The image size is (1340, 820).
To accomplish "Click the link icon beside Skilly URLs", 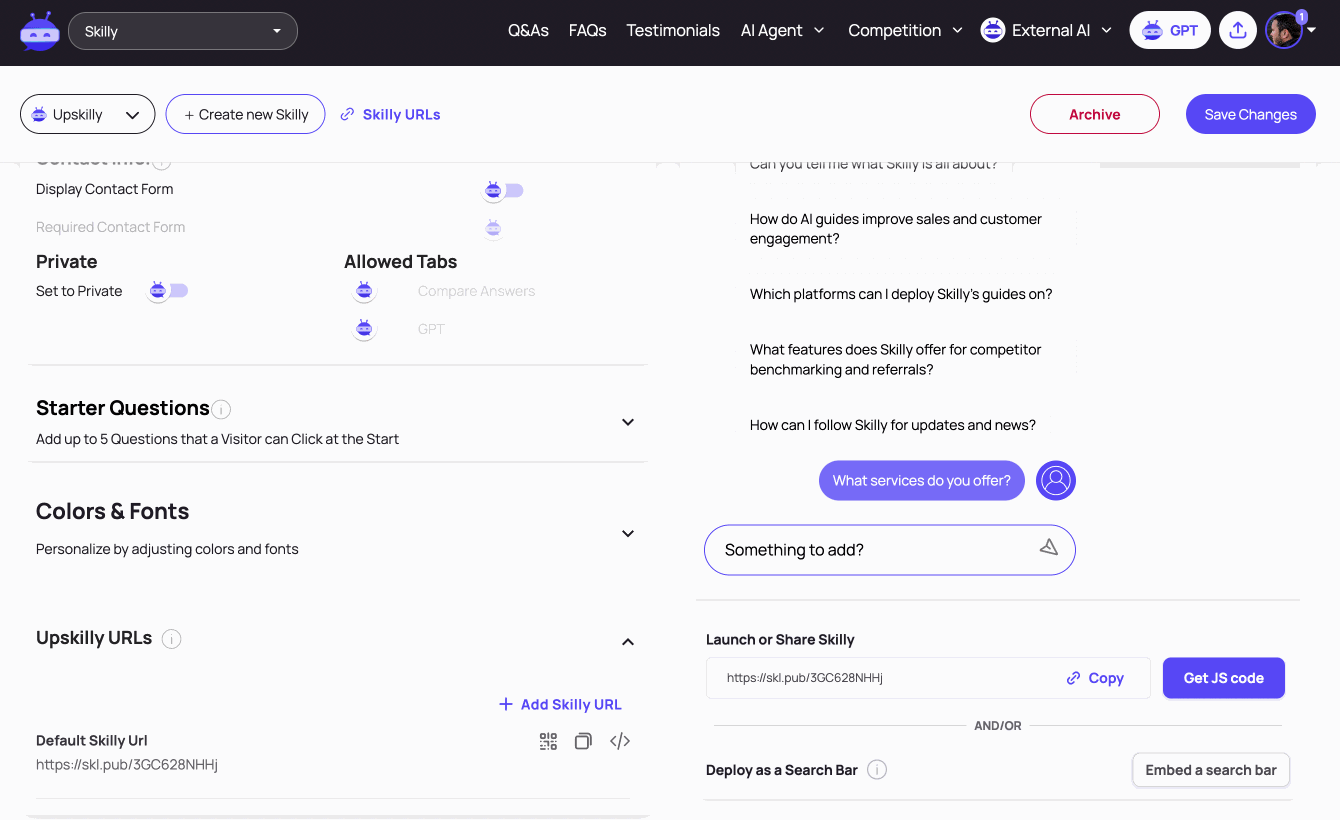I will pyautogui.click(x=347, y=114).
